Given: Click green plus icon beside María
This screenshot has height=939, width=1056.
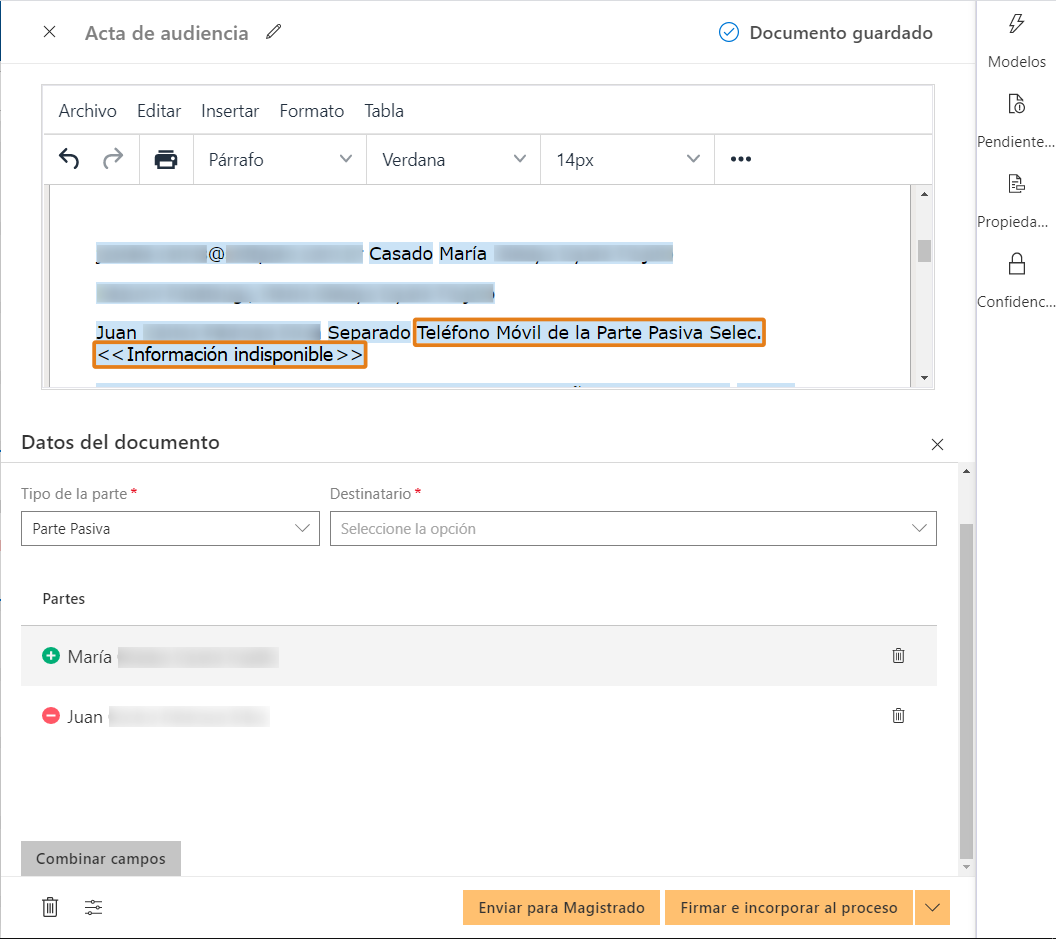Looking at the screenshot, I should pyautogui.click(x=51, y=655).
